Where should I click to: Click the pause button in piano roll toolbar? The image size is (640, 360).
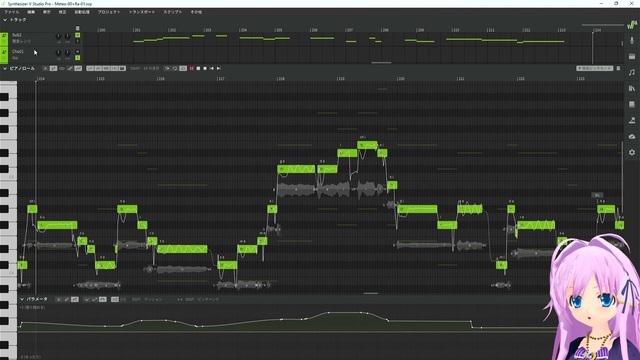coord(191,69)
